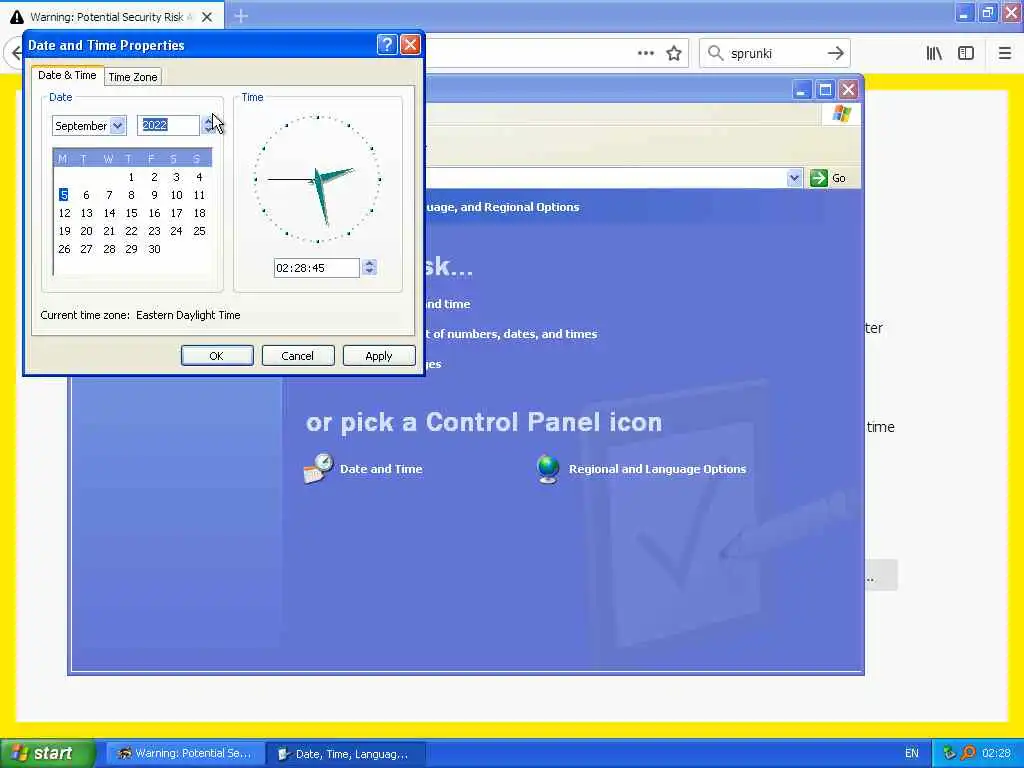Switch to the Time Zone tab
Viewport: 1024px width, 768px height.
click(133, 77)
